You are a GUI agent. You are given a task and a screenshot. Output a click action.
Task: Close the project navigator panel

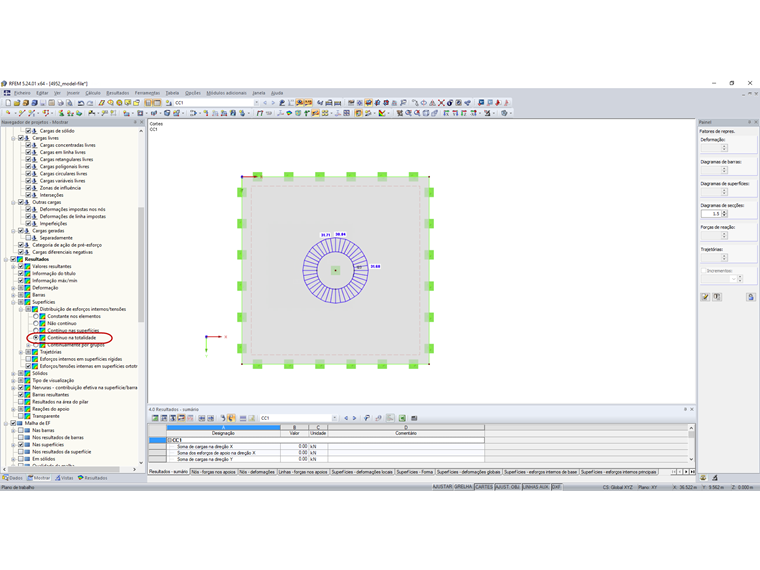[x=142, y=122]
